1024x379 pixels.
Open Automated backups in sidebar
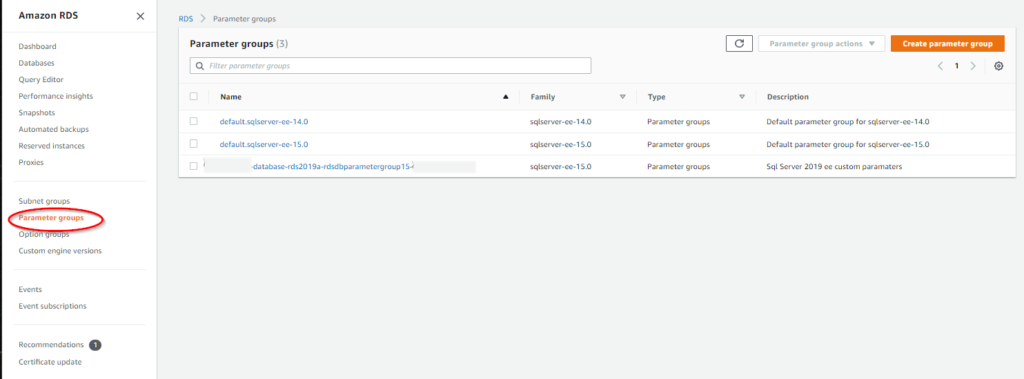54,129
